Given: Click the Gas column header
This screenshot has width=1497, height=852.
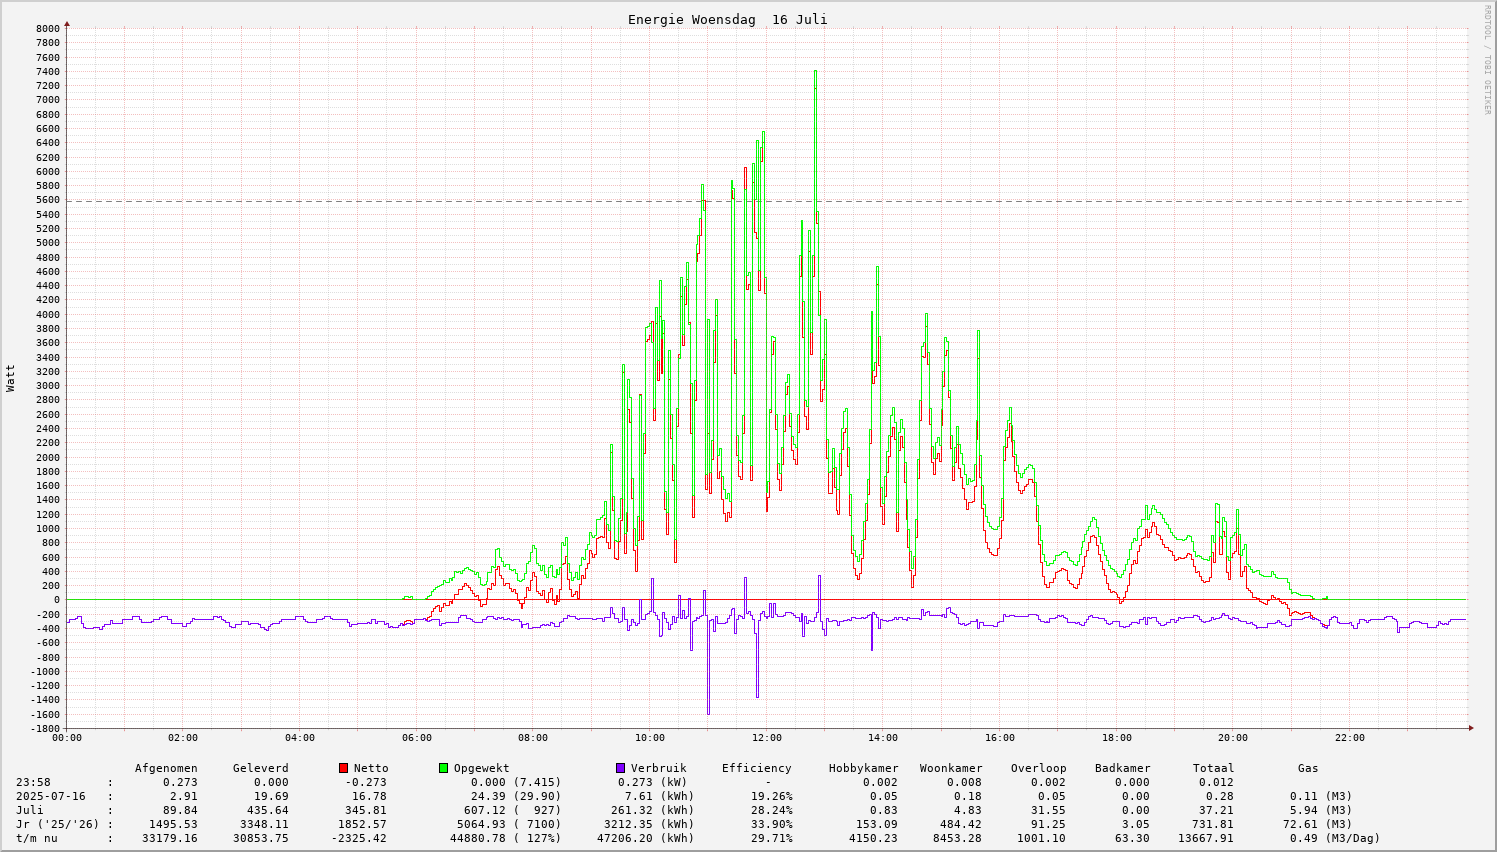Looking at the screenshot, I should pos(1308,768).
